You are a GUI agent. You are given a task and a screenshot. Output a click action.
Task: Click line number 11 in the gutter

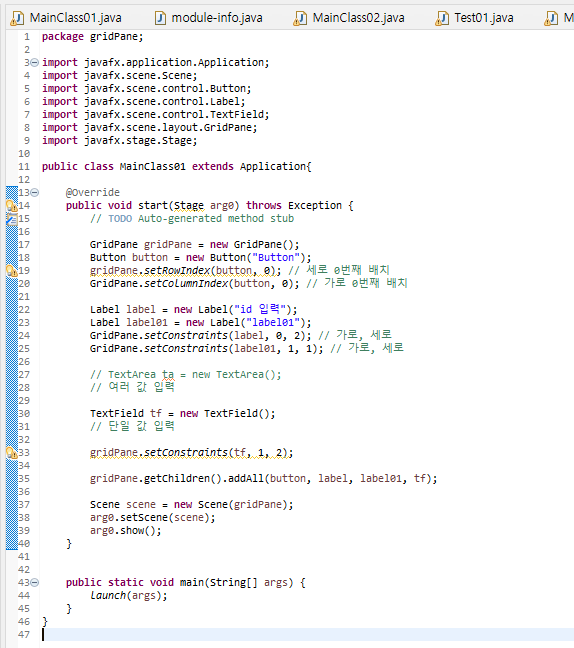pos(24,167)
